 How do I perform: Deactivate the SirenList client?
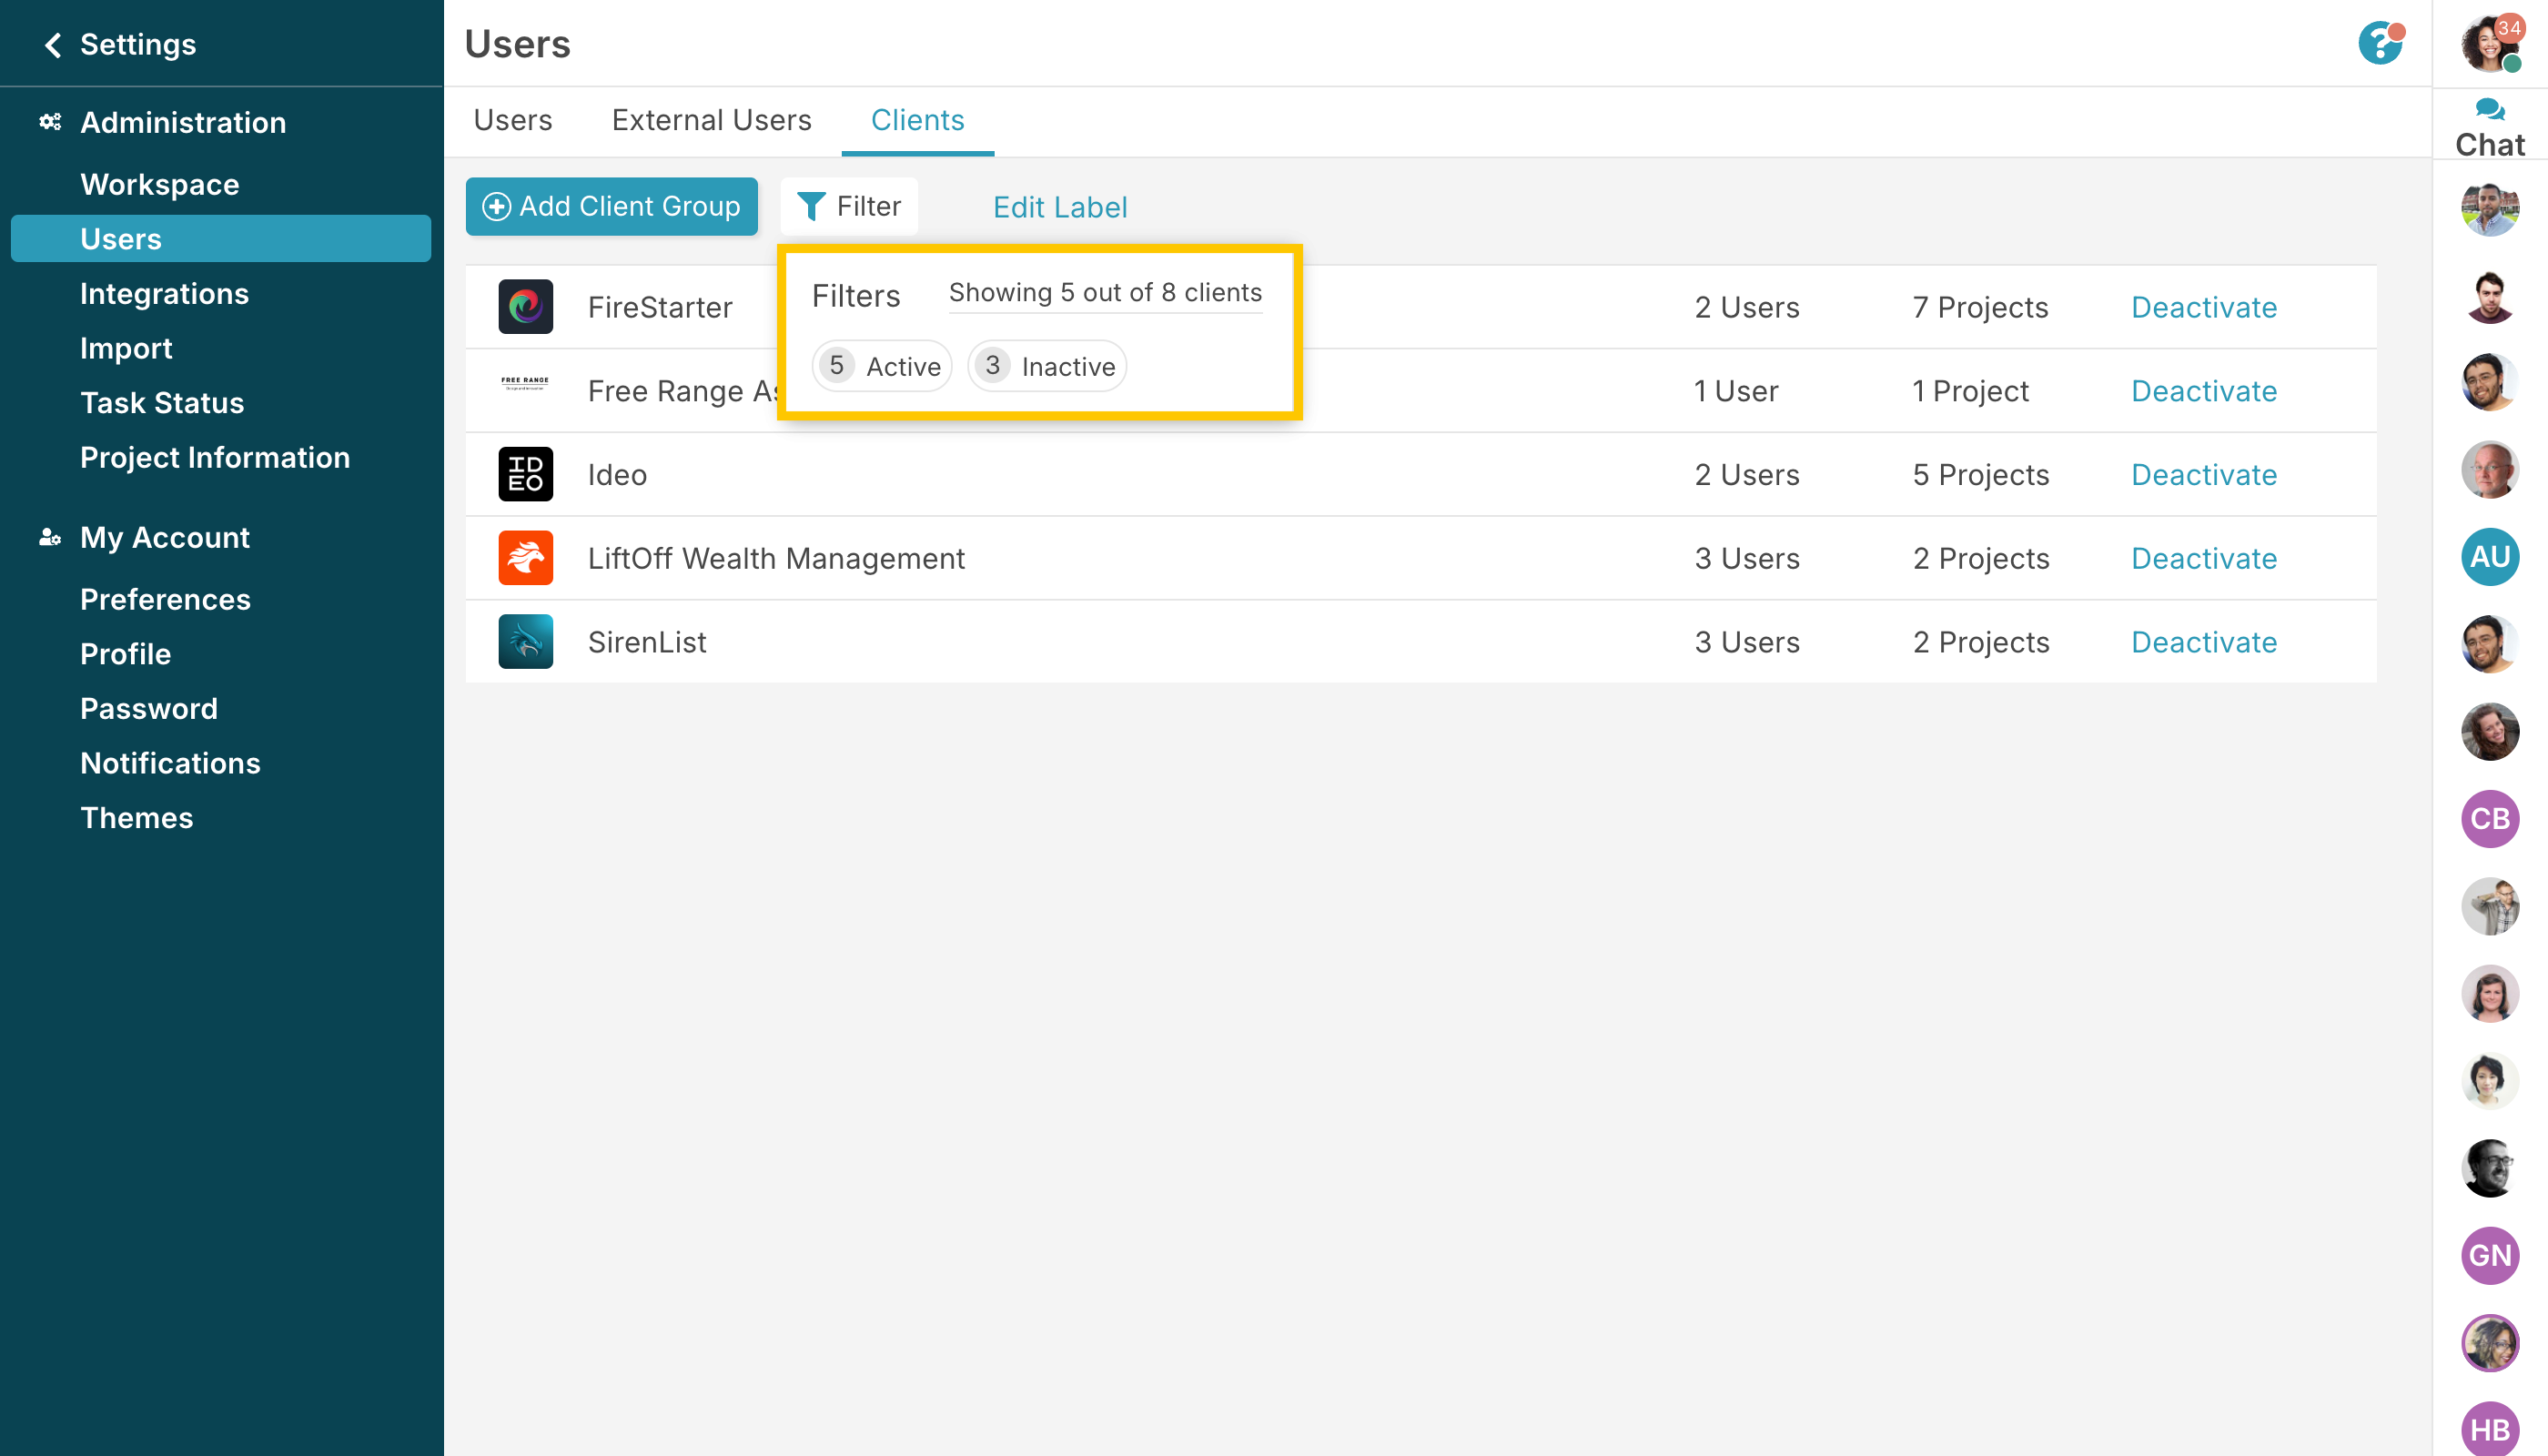(x=2203, y=642)
